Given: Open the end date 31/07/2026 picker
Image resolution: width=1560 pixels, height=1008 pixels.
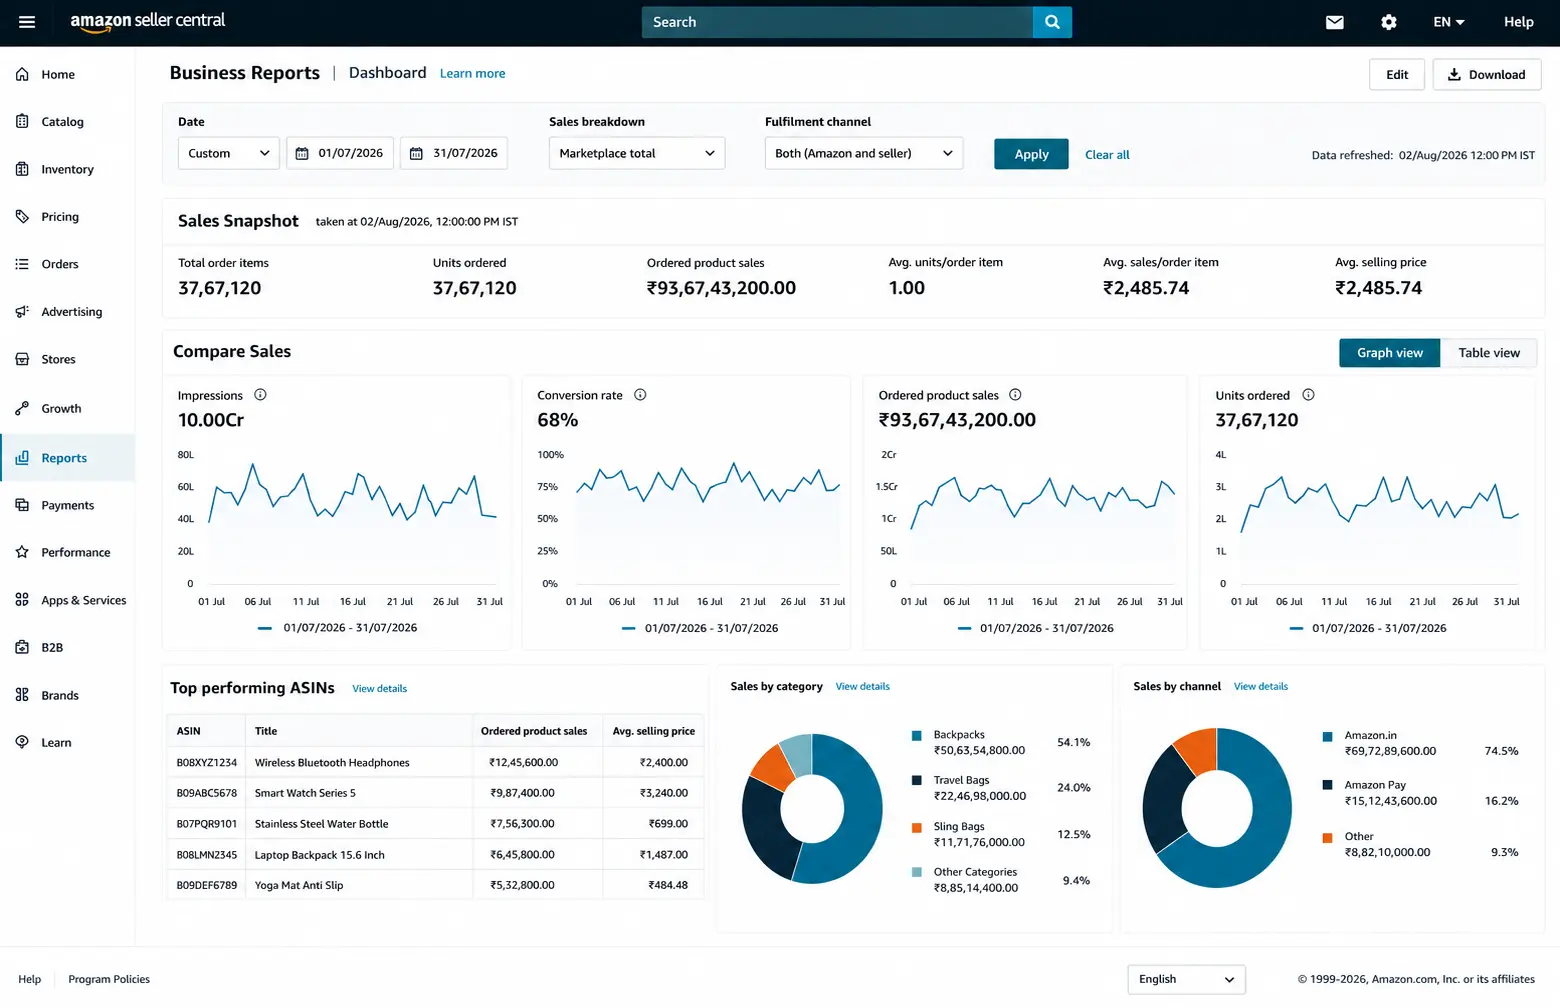Looking at the screenshot, I should tap(454, 153).
